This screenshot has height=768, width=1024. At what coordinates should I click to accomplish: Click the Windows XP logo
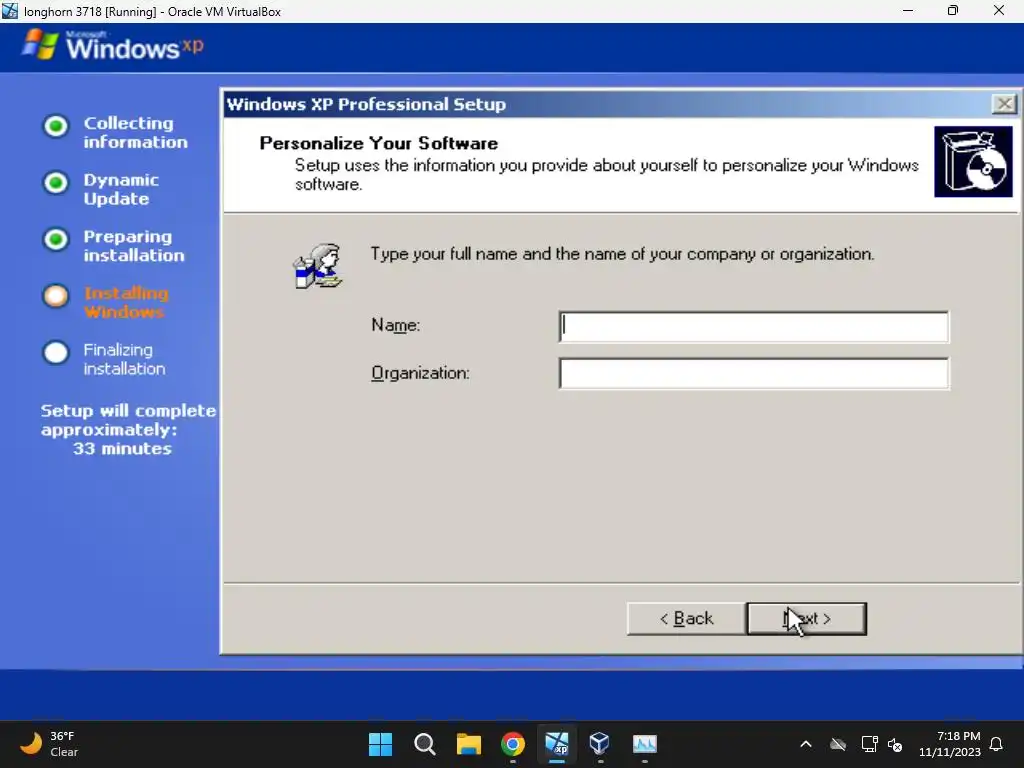tap(112, 46)
